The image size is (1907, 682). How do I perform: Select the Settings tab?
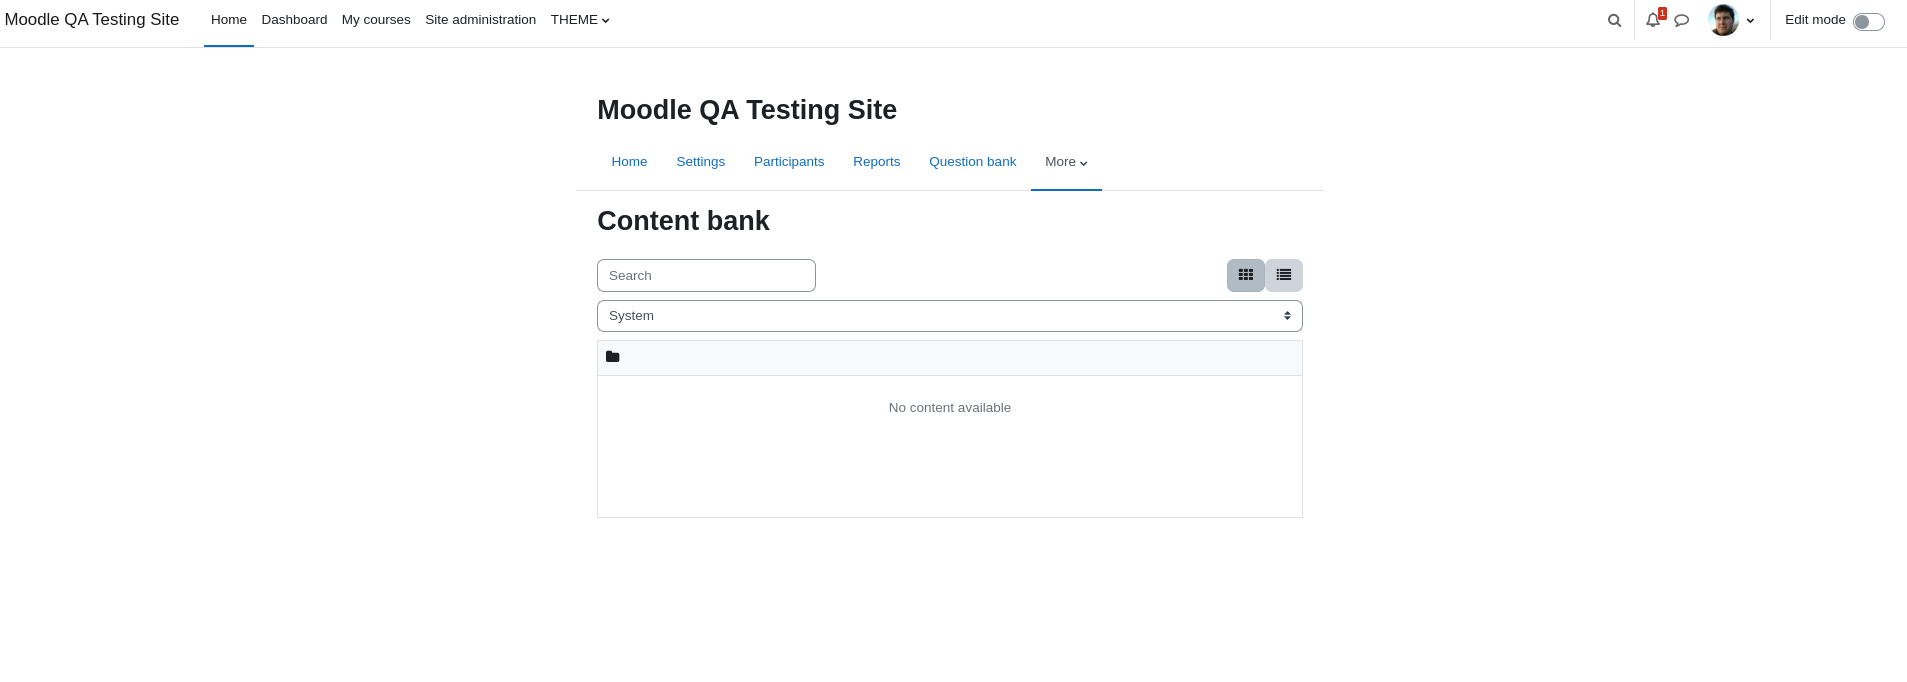coord(700,162)
